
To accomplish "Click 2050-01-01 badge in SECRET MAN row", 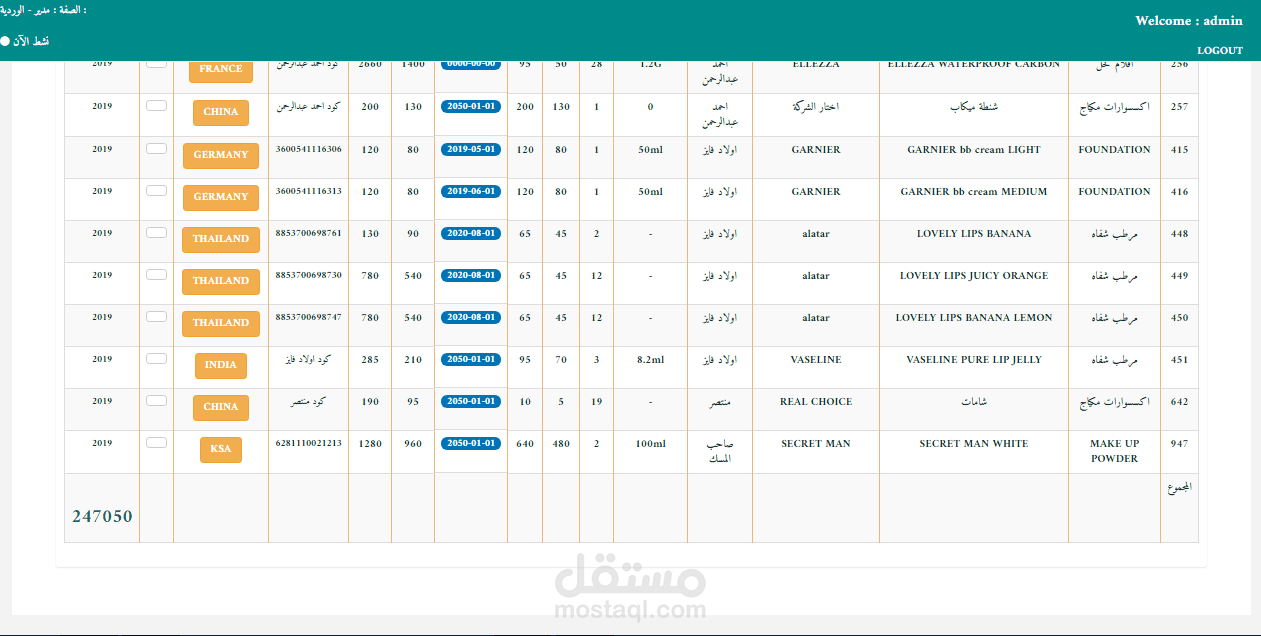I will 471,443.
